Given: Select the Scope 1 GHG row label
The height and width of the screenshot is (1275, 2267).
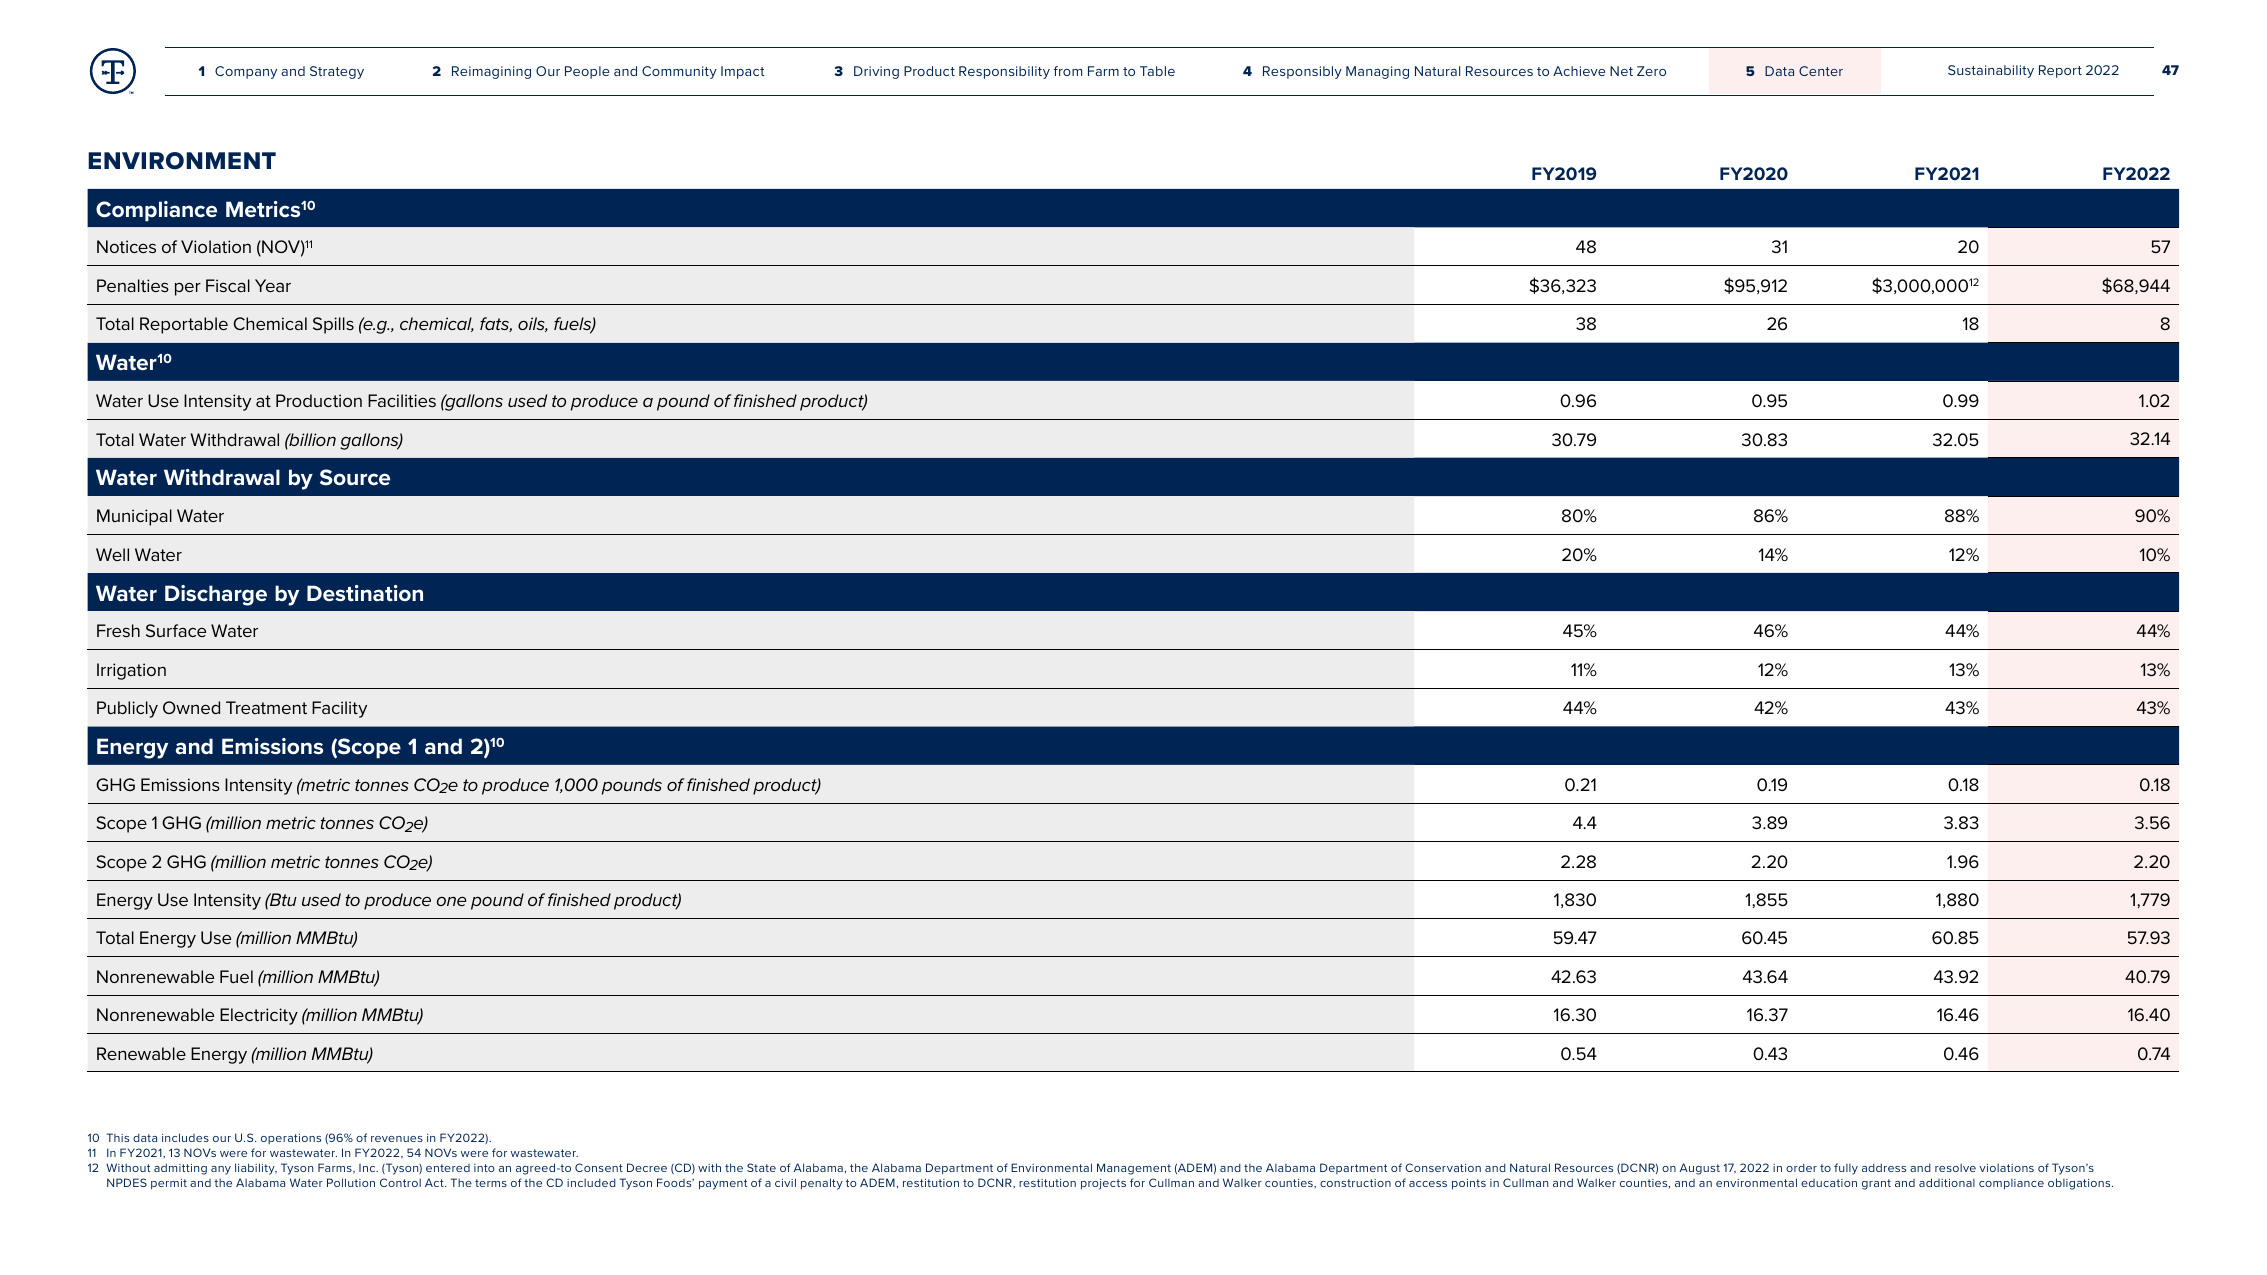Looking at the screenshot, I should [262, 823].
